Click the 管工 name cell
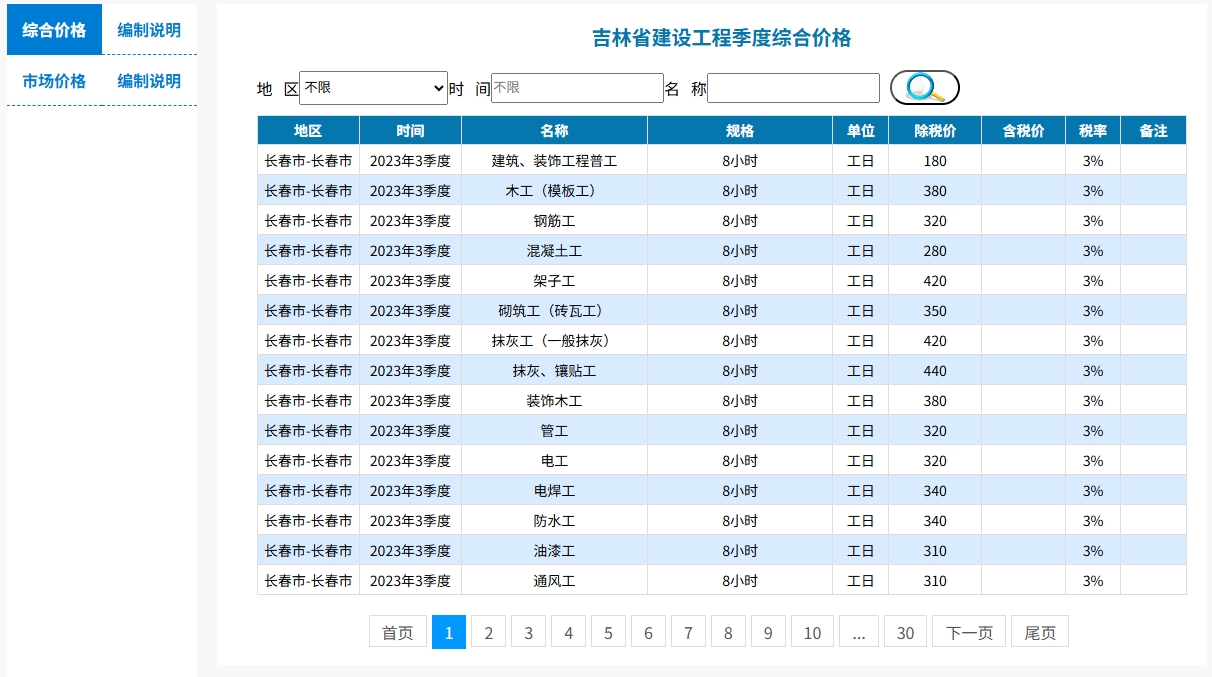Image resolution: width=1212 pixels, height=677 pixels. click(554, 431)
